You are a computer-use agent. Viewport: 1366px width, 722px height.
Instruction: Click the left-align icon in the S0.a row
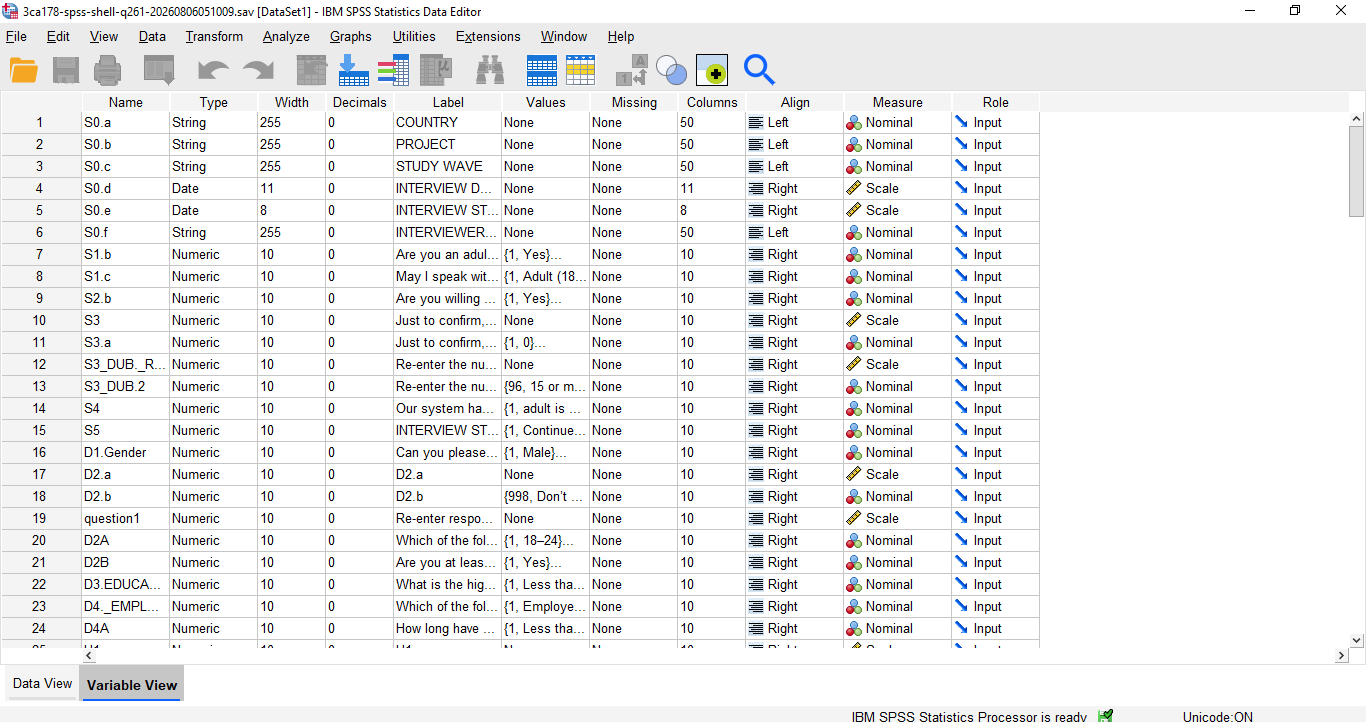click(756, 122)
